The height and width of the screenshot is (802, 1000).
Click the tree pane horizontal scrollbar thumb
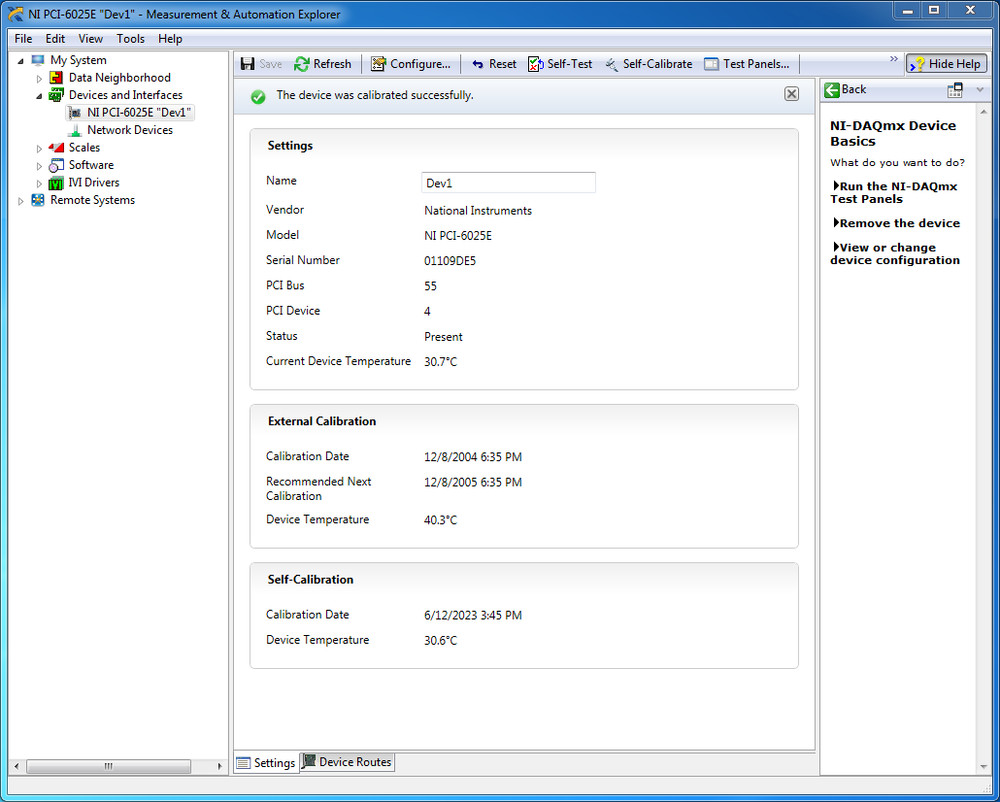pos(108,766)
